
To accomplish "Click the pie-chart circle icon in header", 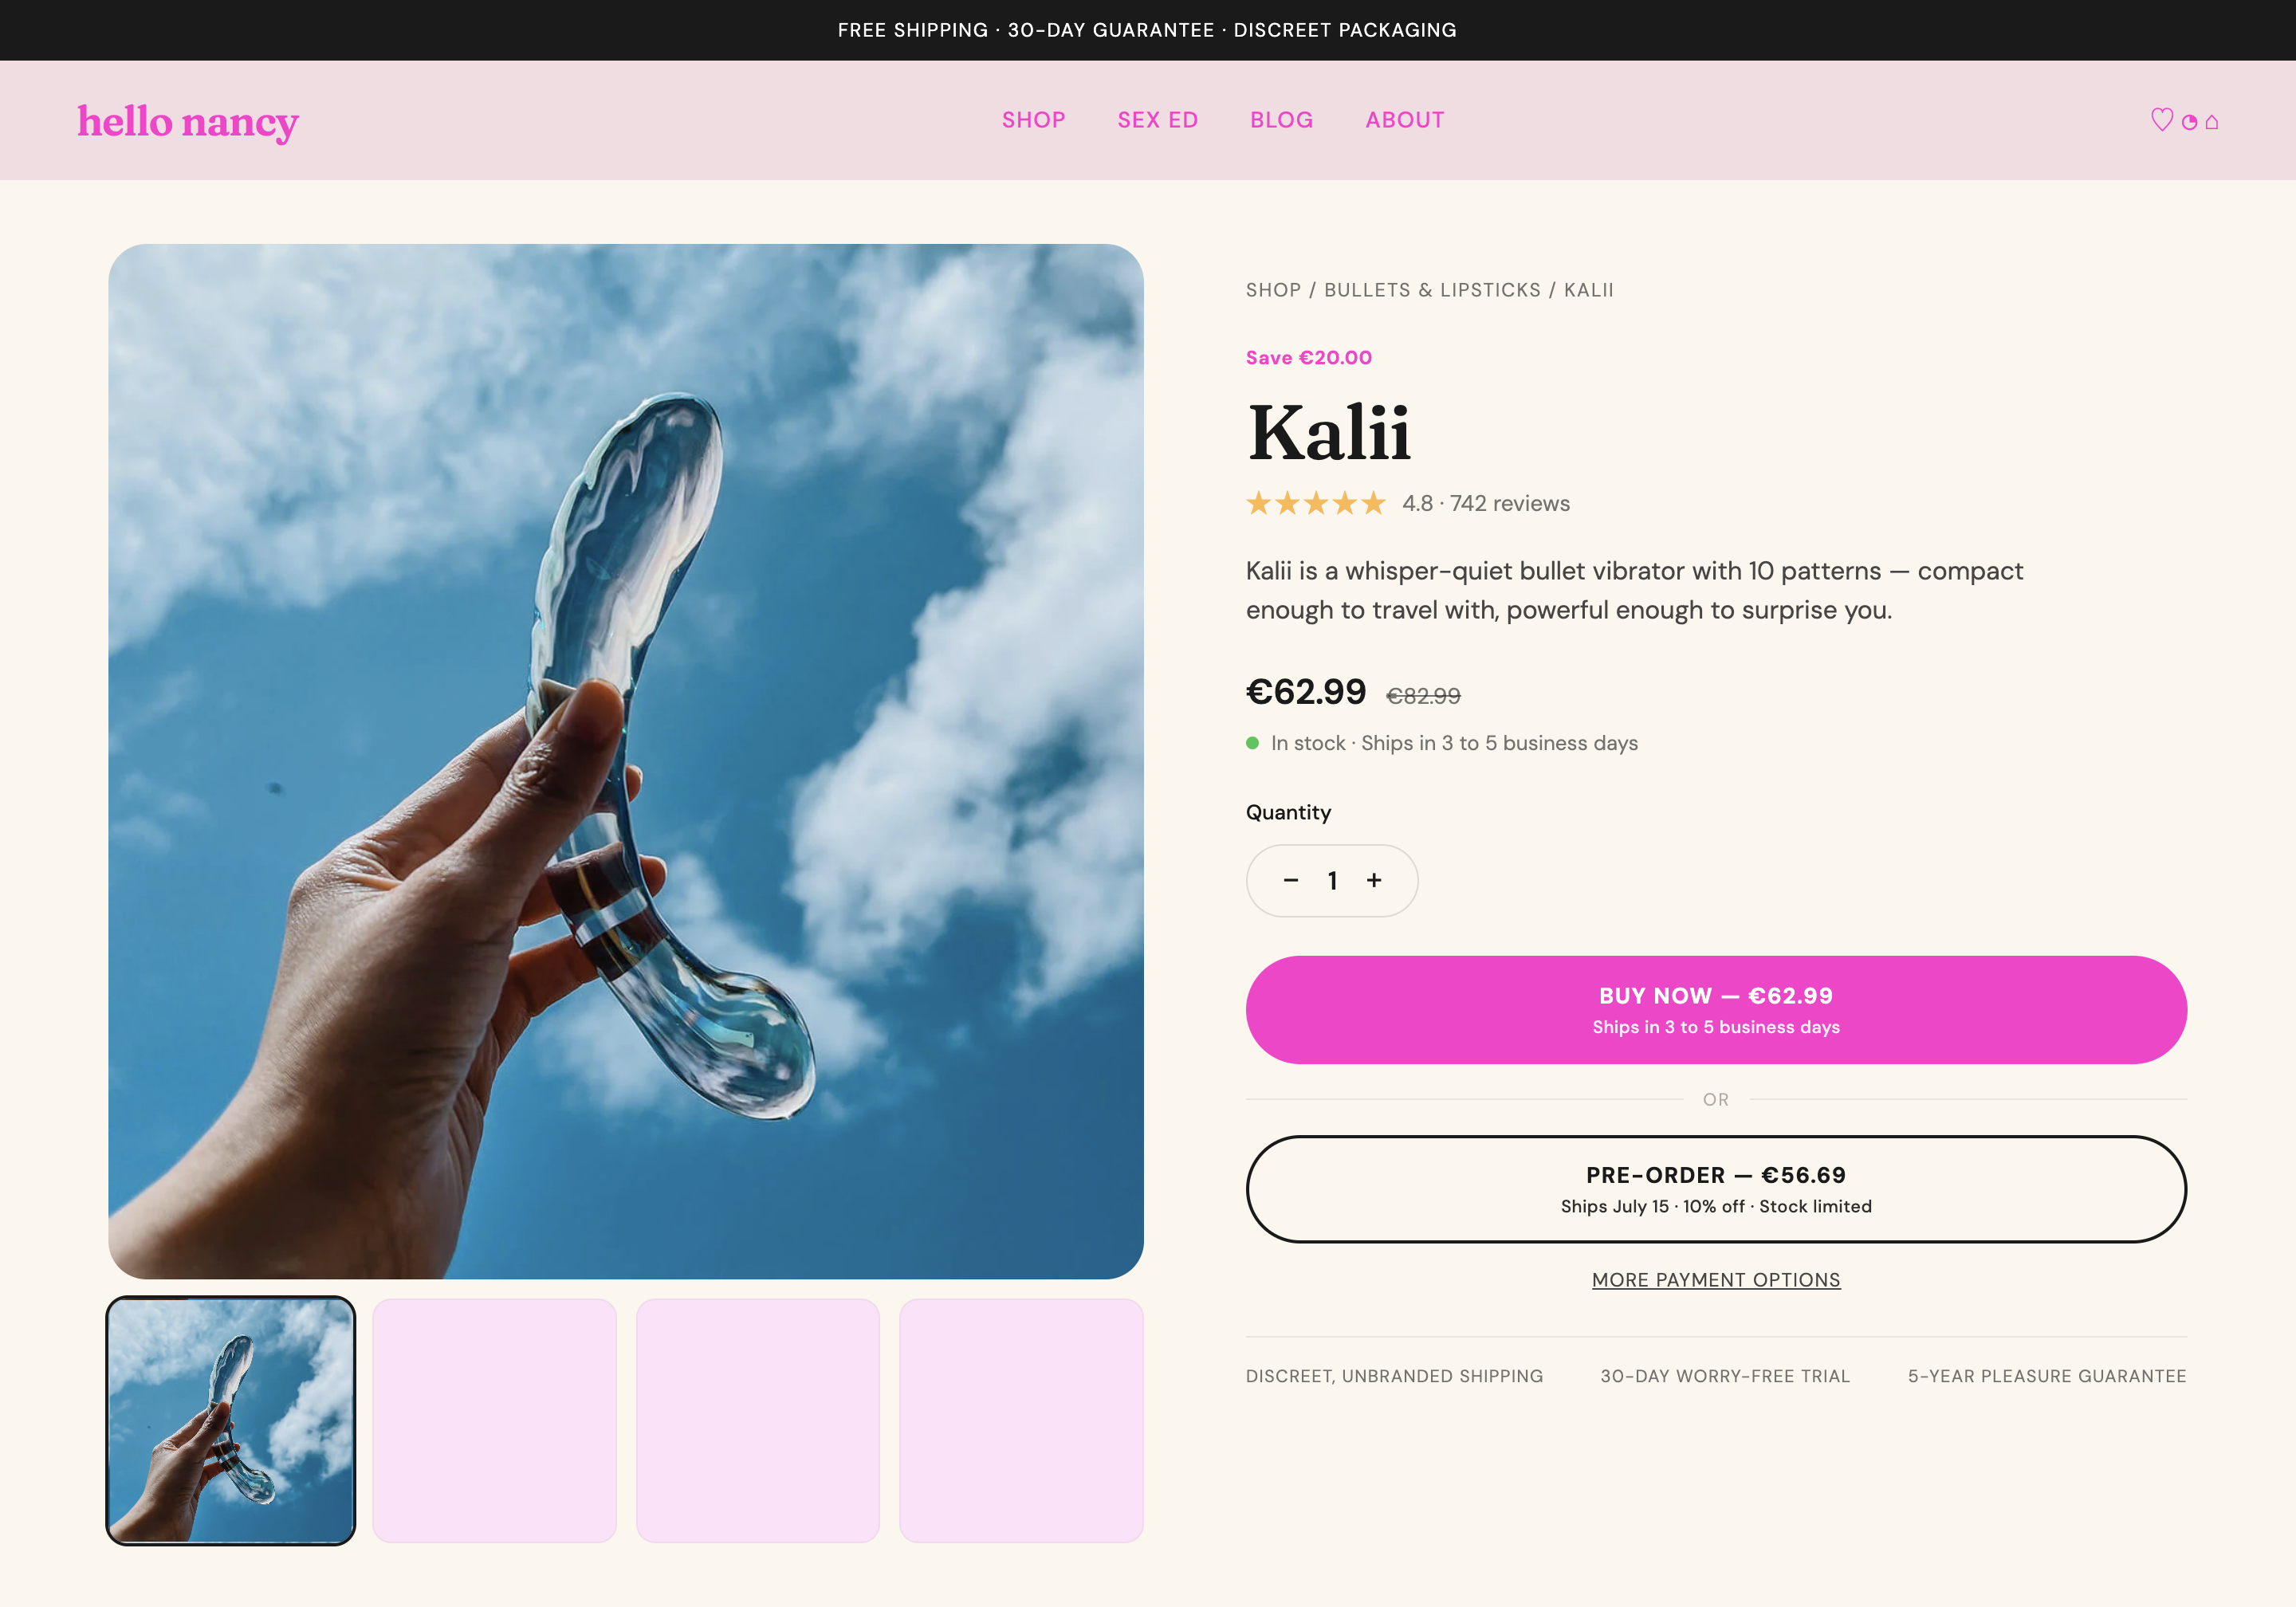I will pyautogui.click(x=2189, y=122).
